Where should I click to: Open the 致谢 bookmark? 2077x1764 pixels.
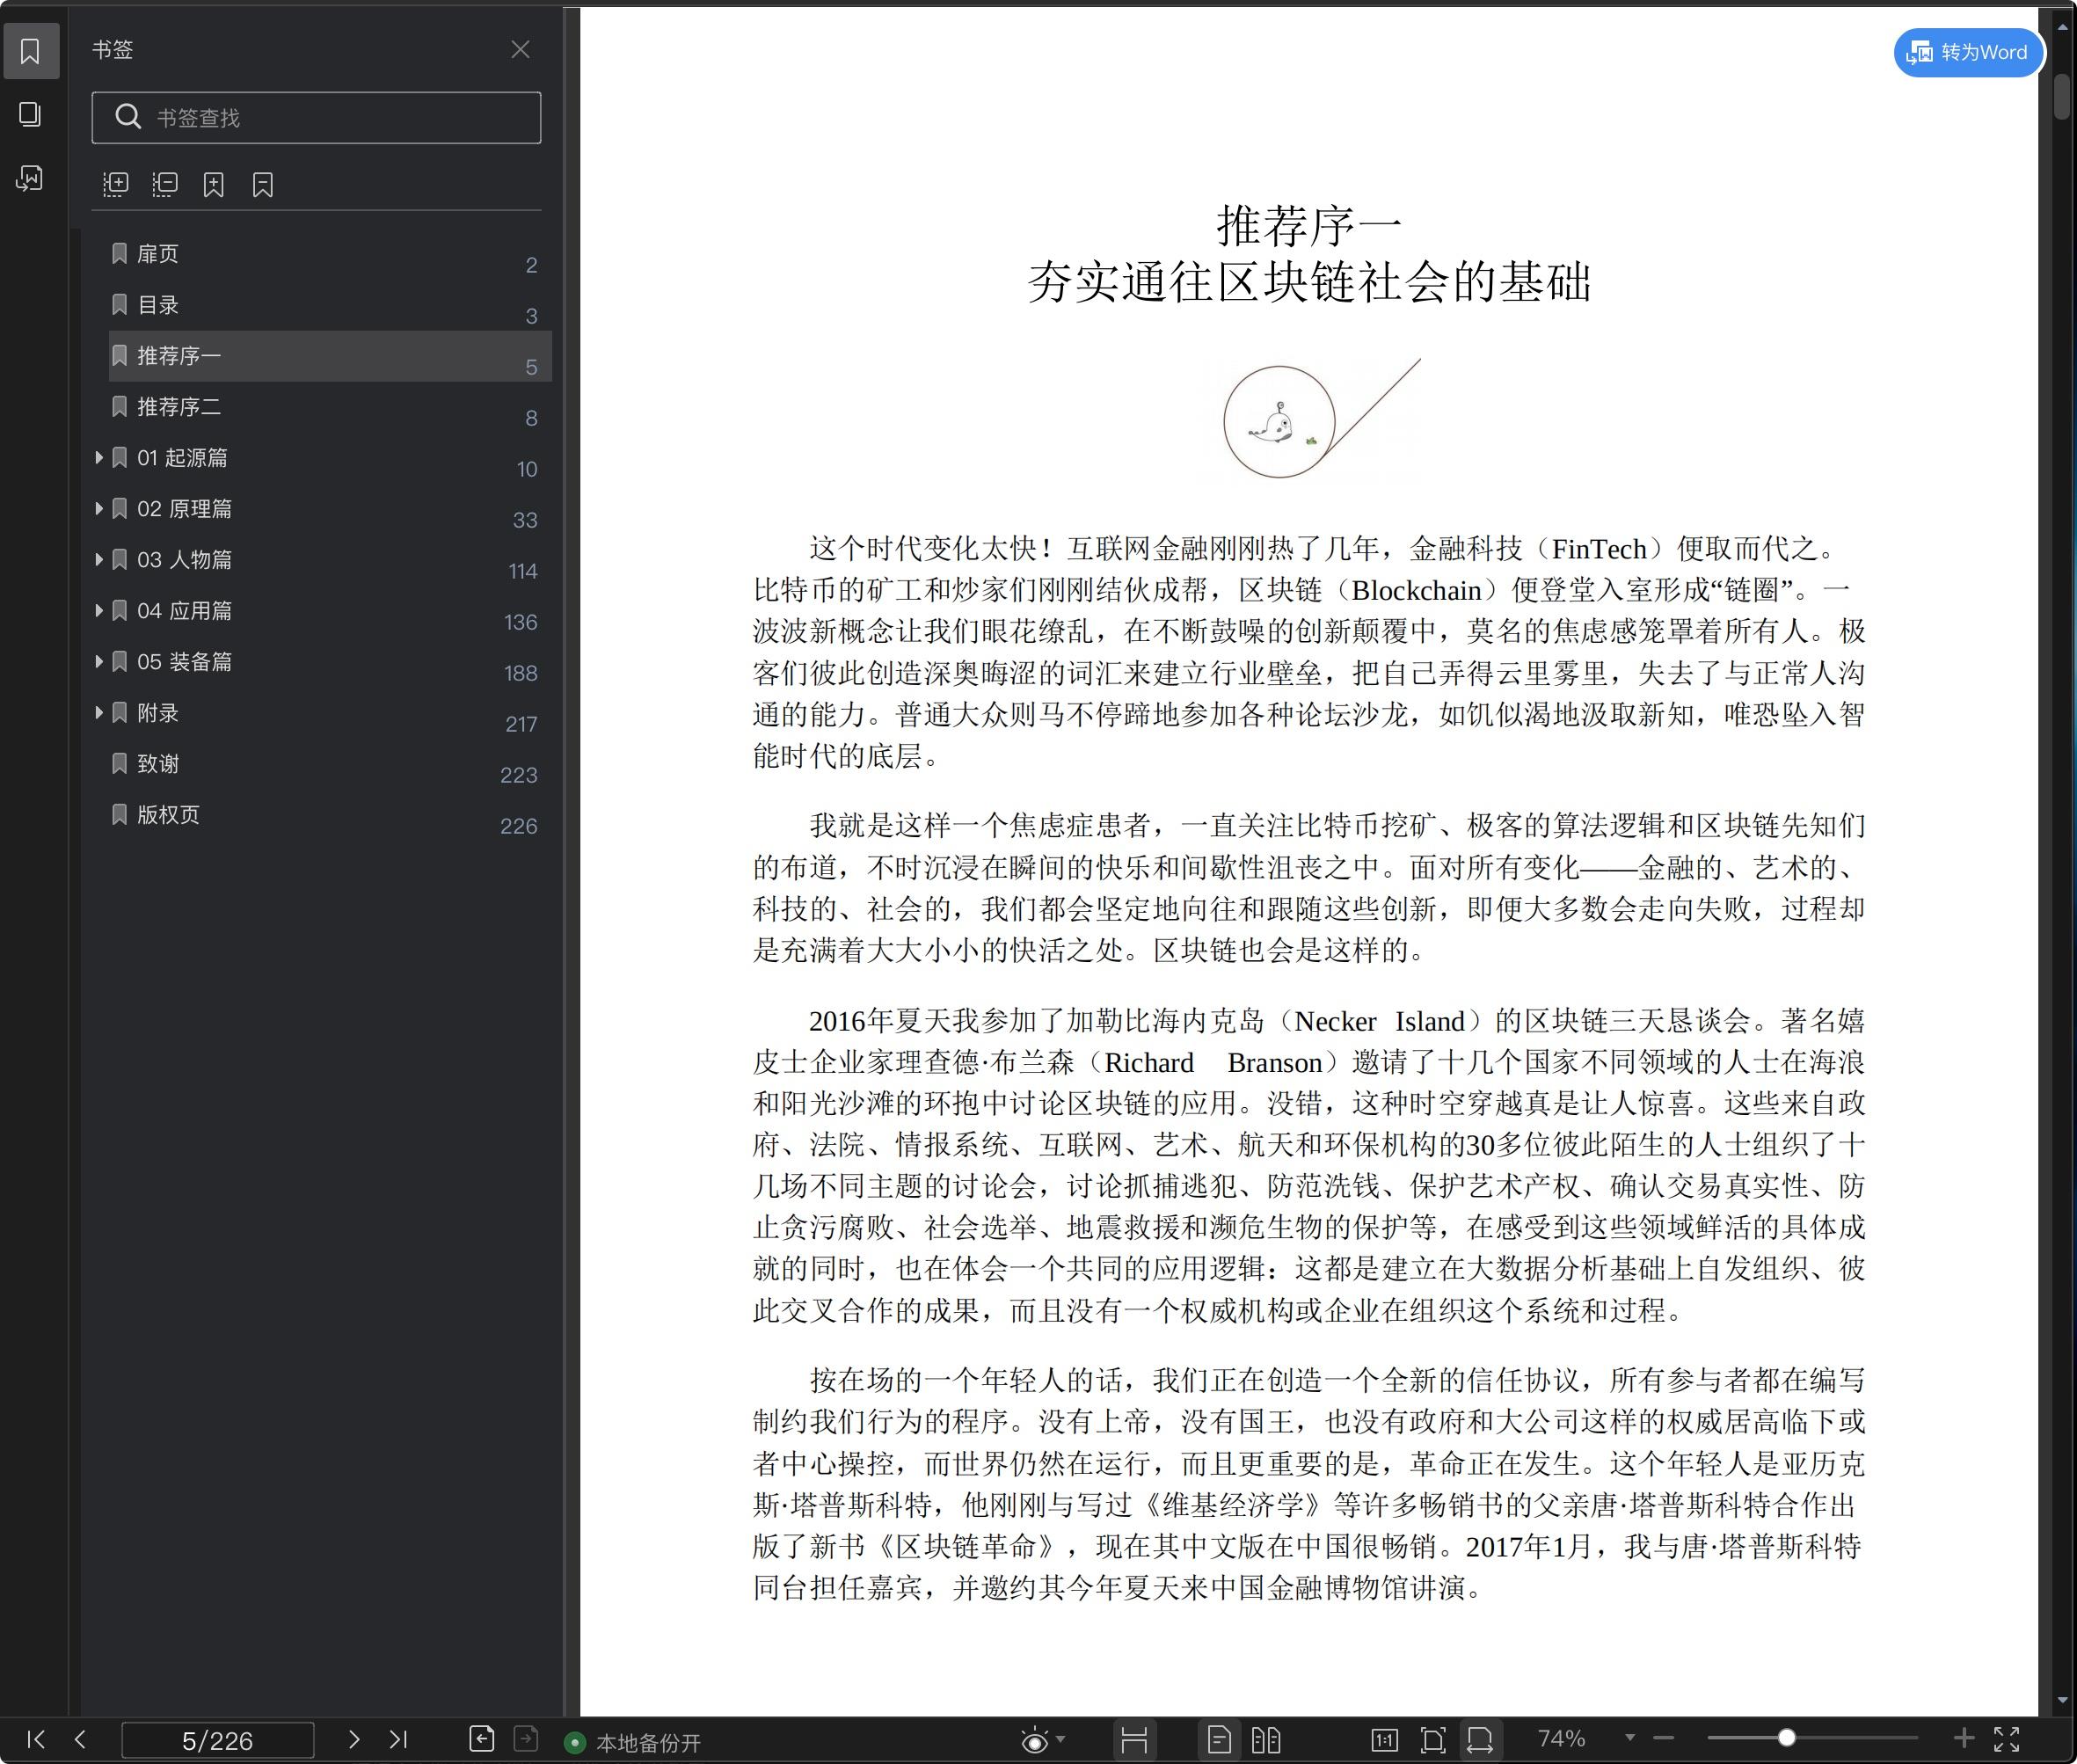330,764
